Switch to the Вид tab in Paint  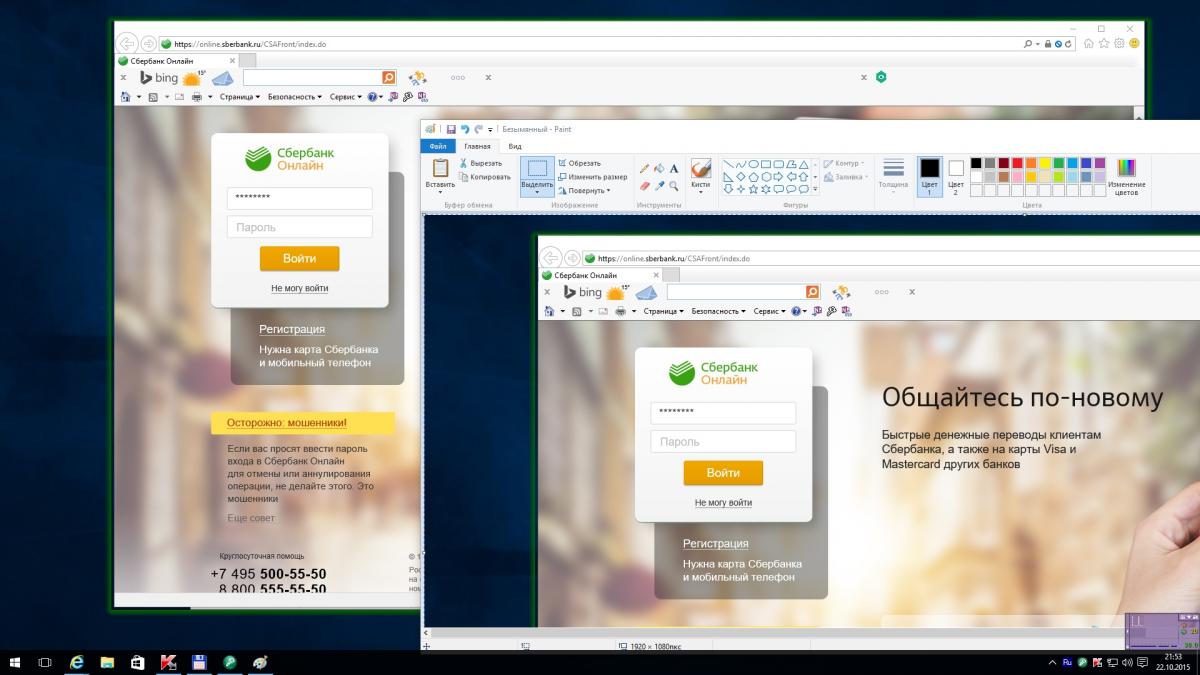[x=515, y=146]
